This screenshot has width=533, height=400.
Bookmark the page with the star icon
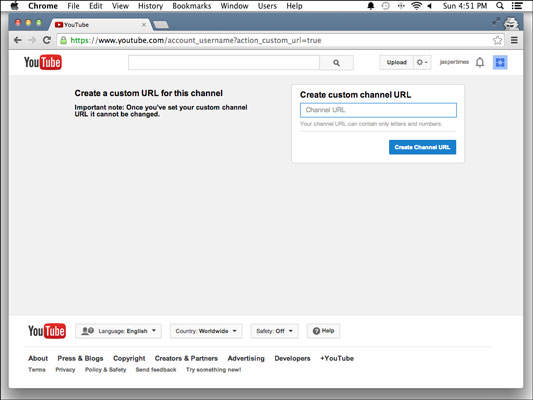497,40
